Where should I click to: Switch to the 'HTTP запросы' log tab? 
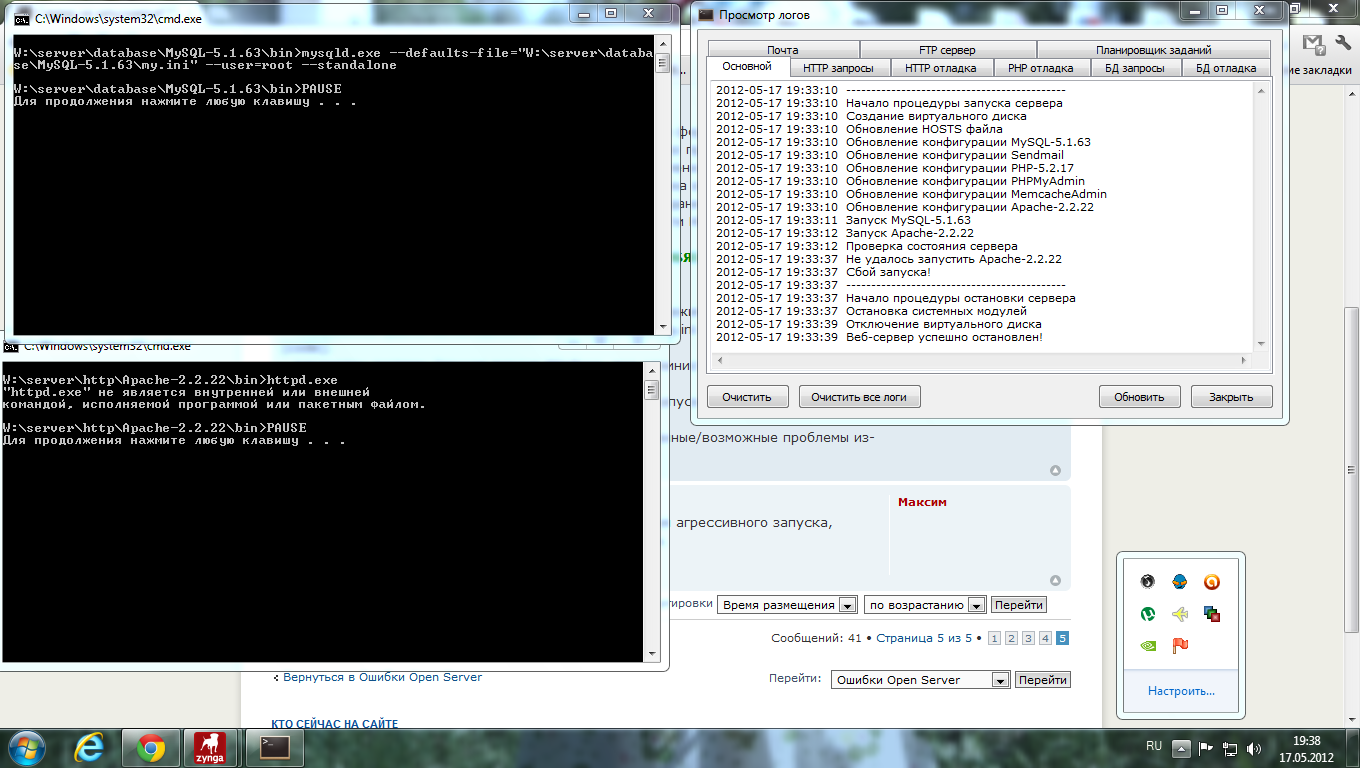(x=838, y=68)
